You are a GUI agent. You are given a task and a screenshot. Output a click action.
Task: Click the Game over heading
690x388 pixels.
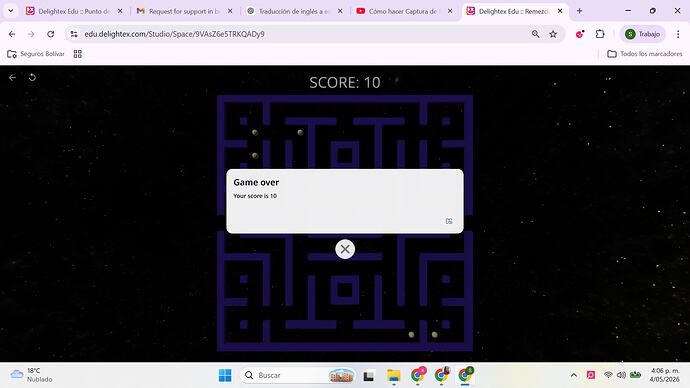pos(256,182)
